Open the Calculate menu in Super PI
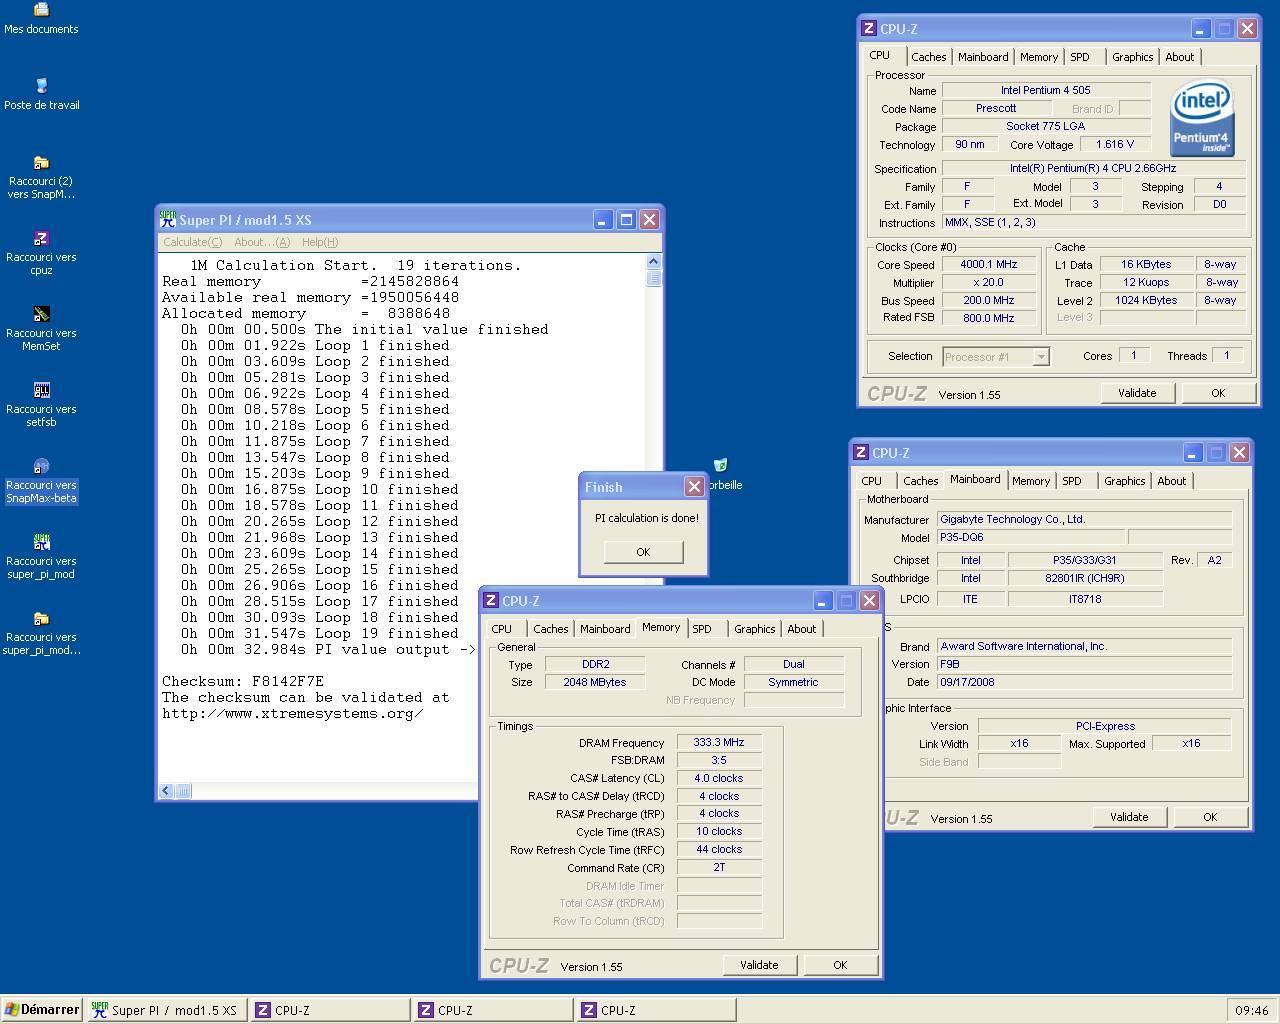The image size is (1280, 1024). pos(192,242)
